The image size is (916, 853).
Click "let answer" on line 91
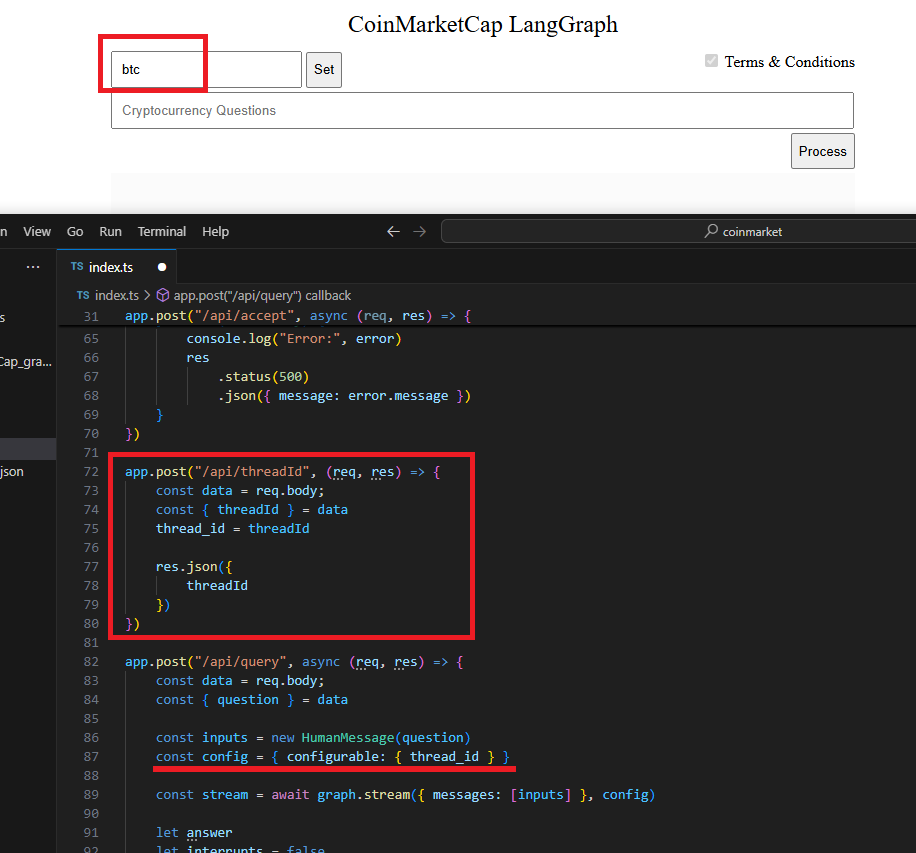click(194, 833)
